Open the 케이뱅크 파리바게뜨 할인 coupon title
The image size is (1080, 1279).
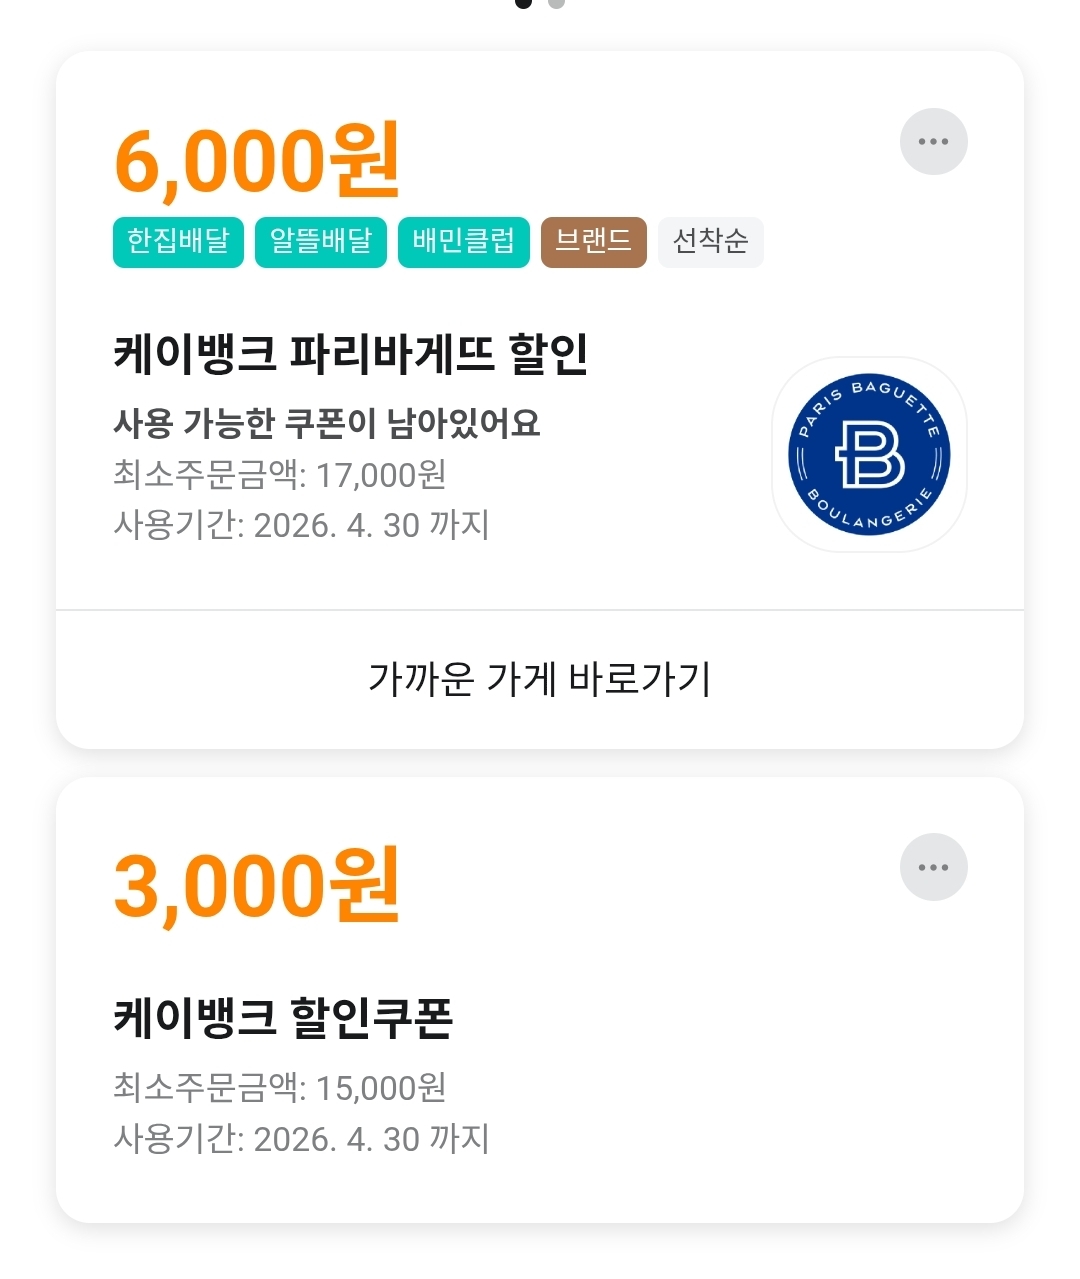pyautogui.click(x=350, y=354)
